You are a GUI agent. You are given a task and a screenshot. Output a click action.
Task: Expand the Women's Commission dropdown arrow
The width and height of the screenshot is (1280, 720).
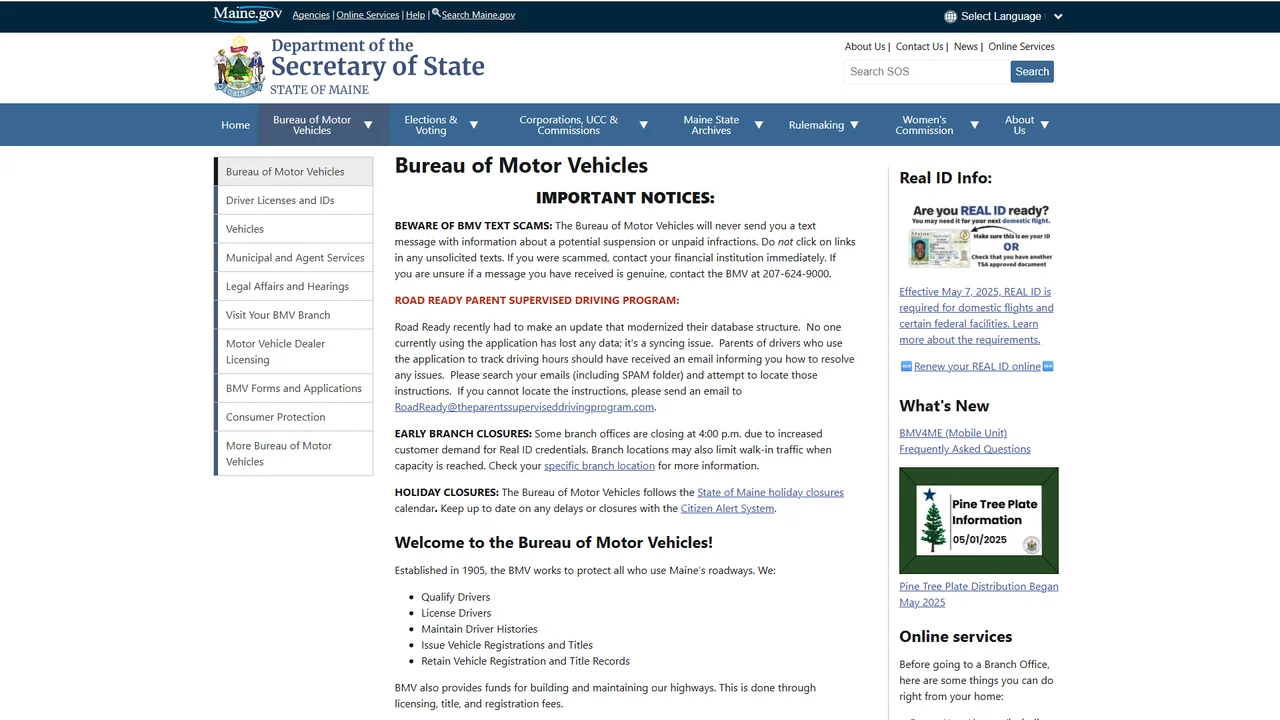tap(975, 125)
